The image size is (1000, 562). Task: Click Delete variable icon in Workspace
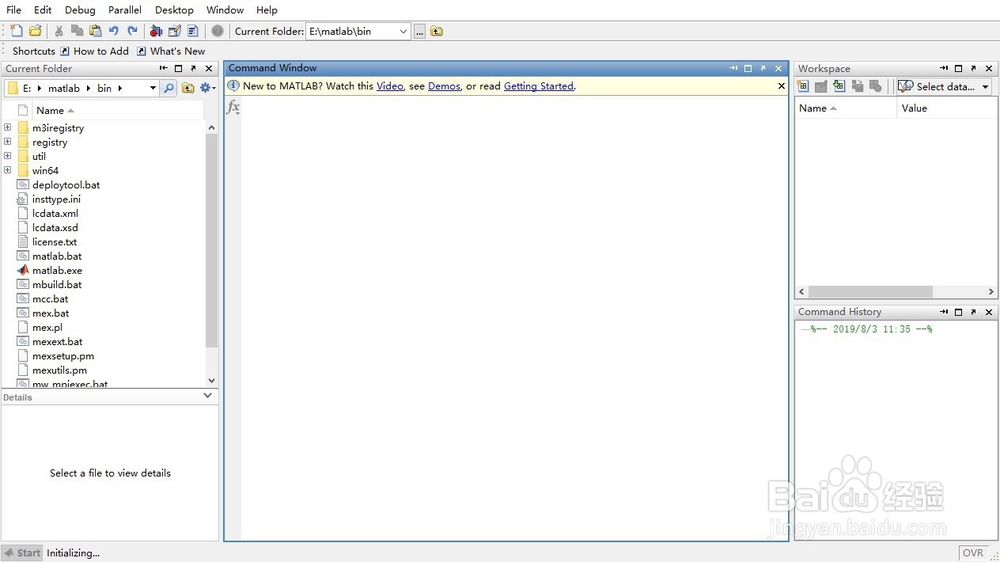pos(876,86)
